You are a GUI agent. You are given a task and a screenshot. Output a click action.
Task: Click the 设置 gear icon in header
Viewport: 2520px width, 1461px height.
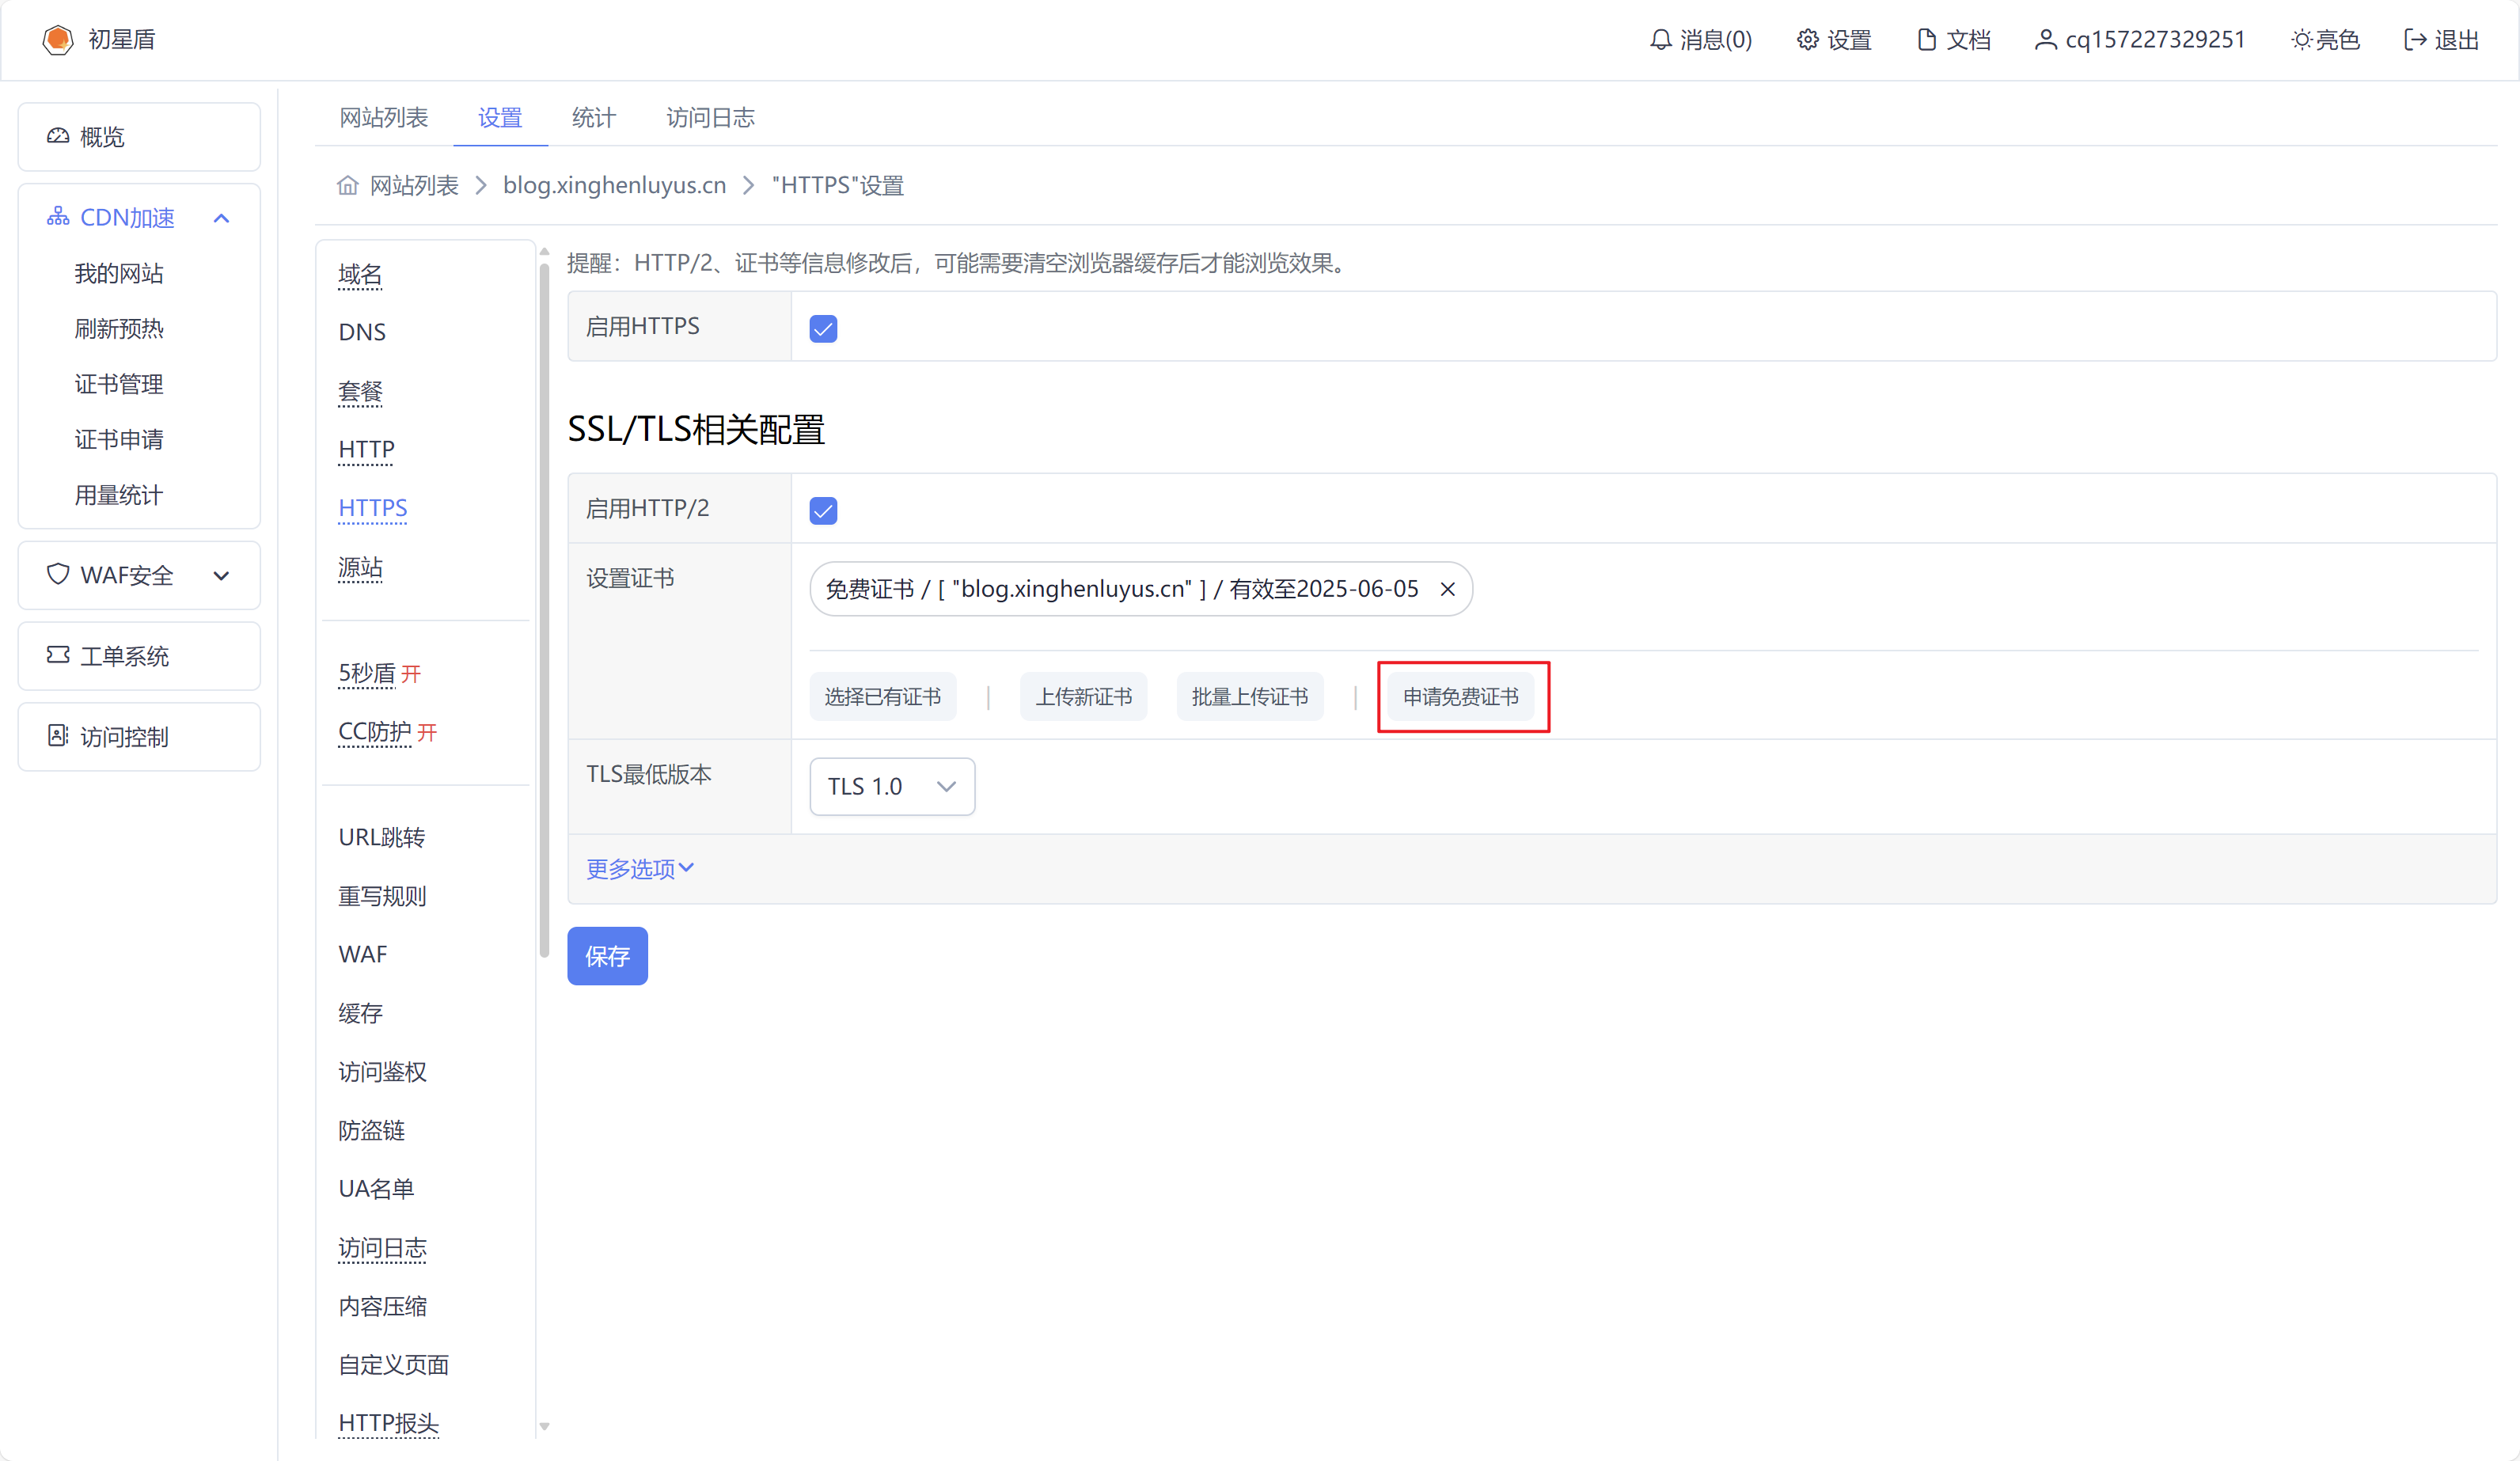1807,40
